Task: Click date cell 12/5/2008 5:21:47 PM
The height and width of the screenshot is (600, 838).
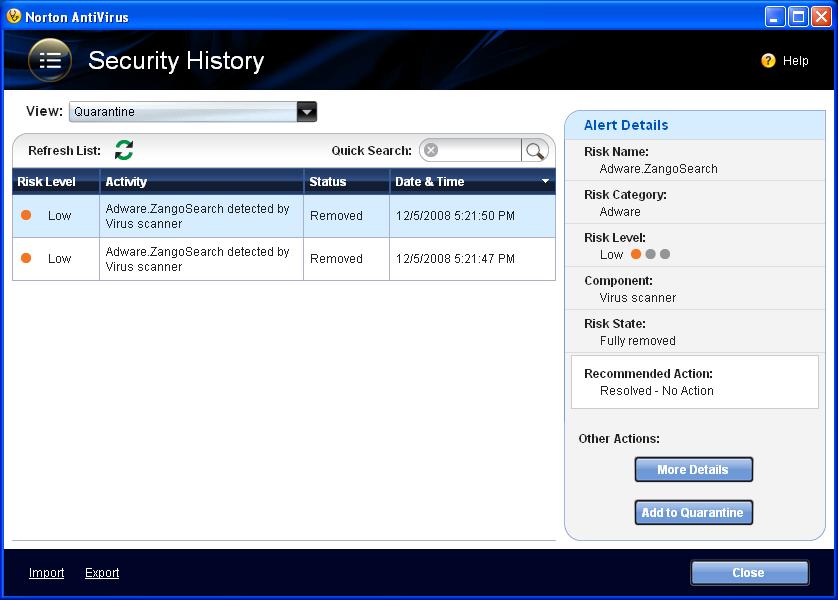Action: tap(455, 259)
